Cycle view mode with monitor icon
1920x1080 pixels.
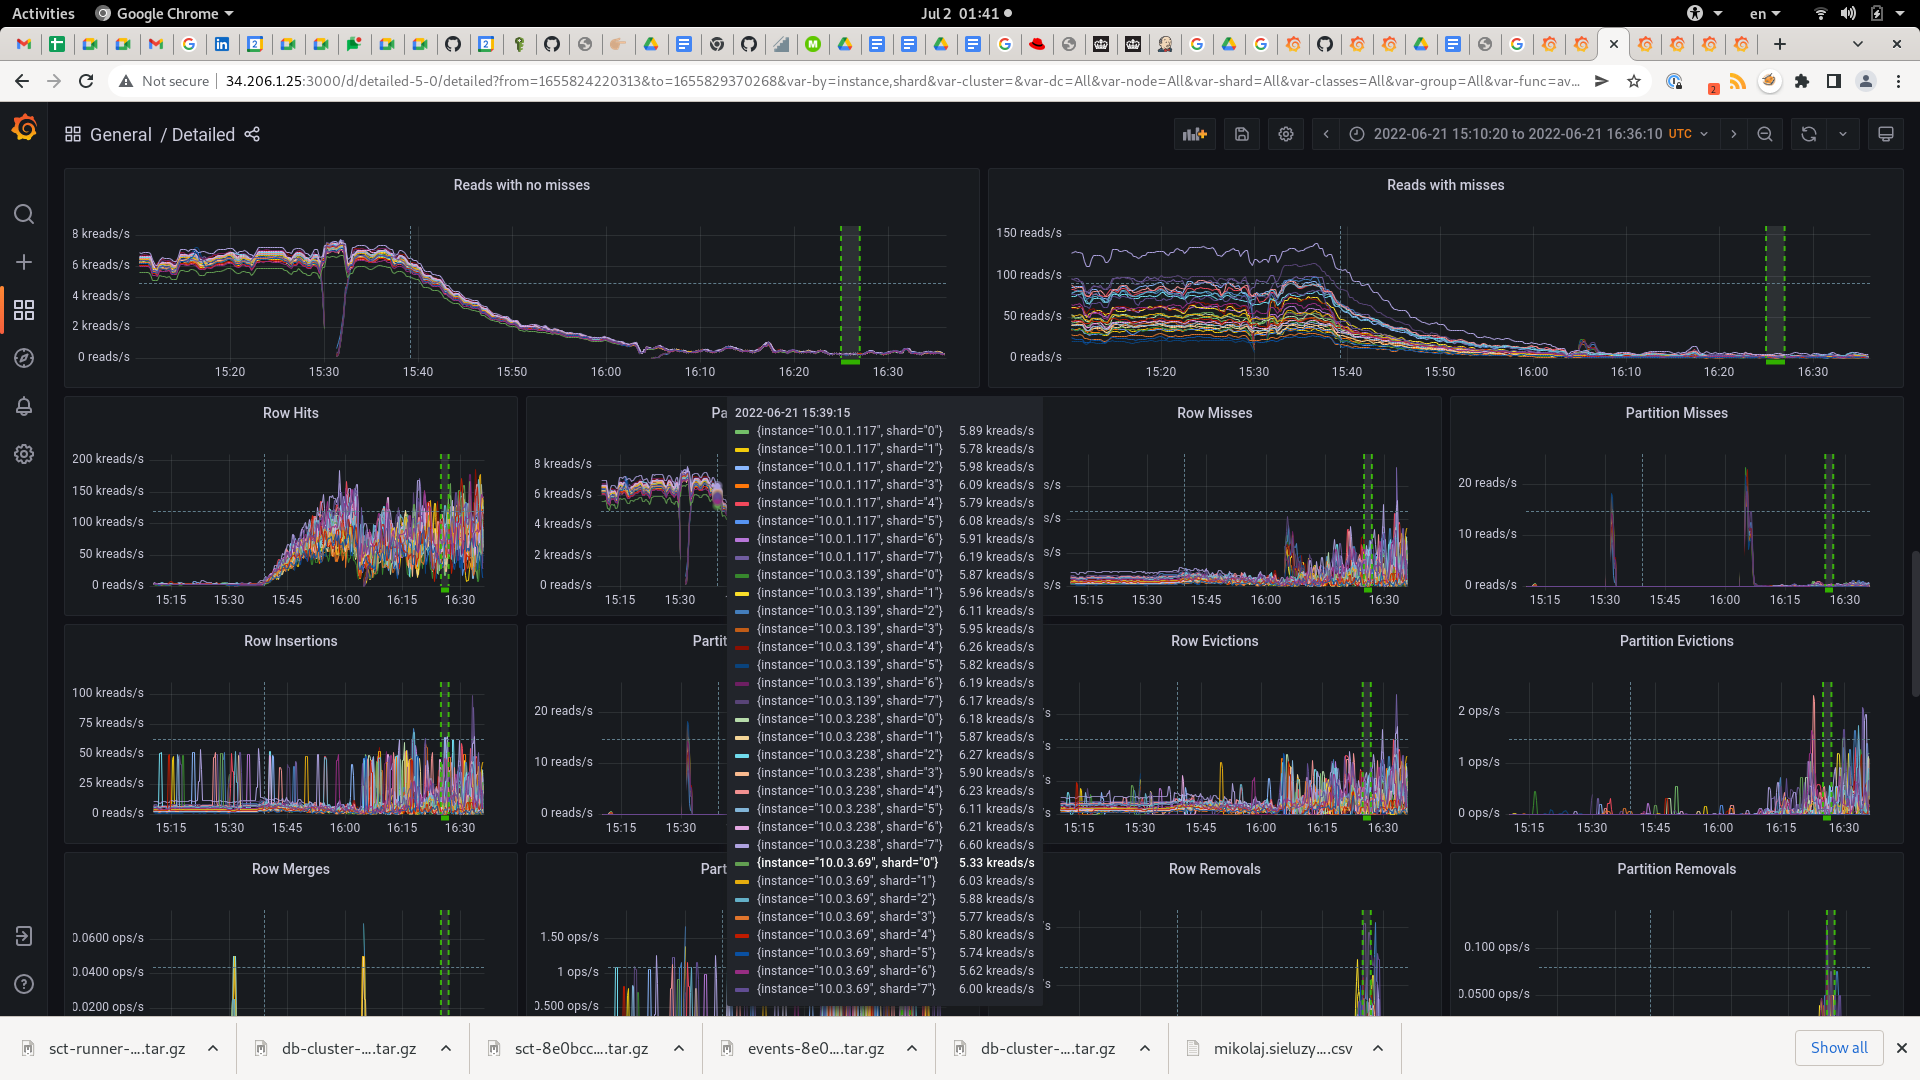1885,134
